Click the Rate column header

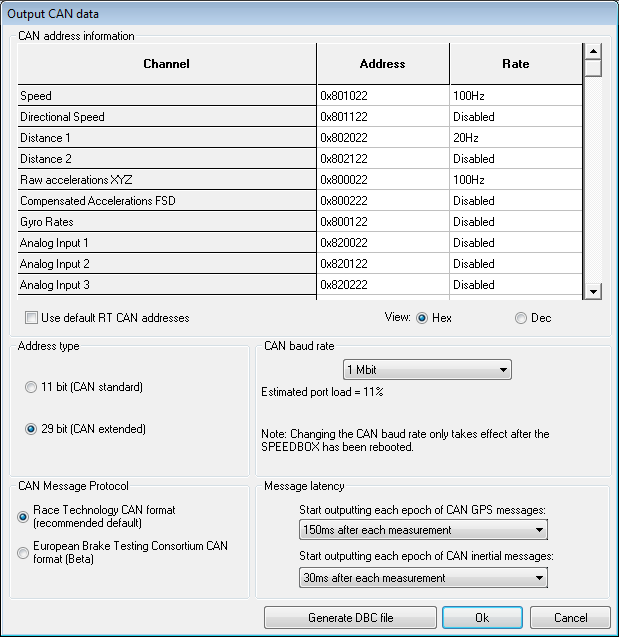point(515,64)
